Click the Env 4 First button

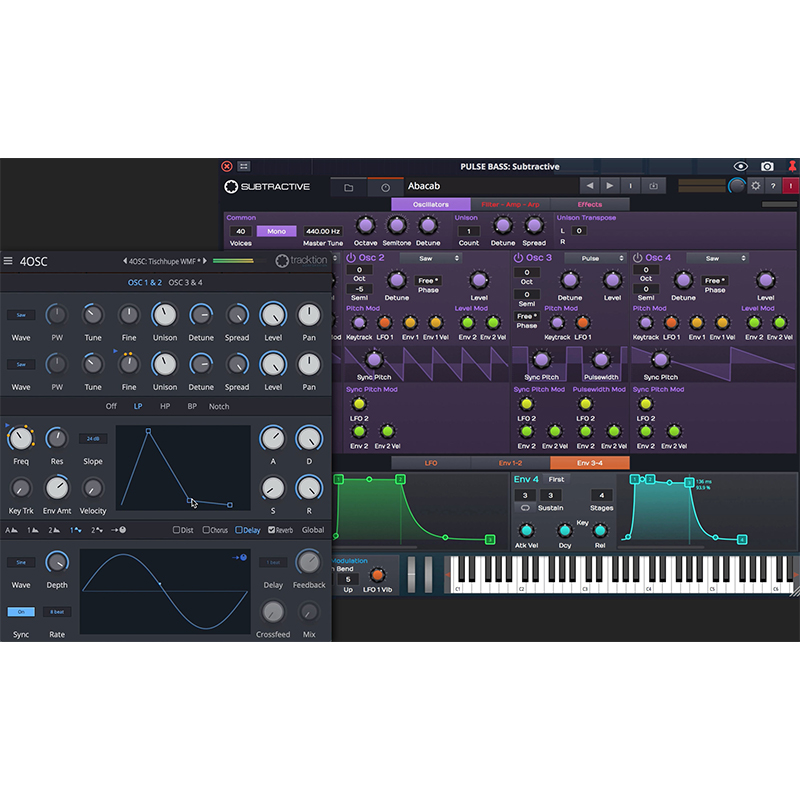[x=556, y=479]
